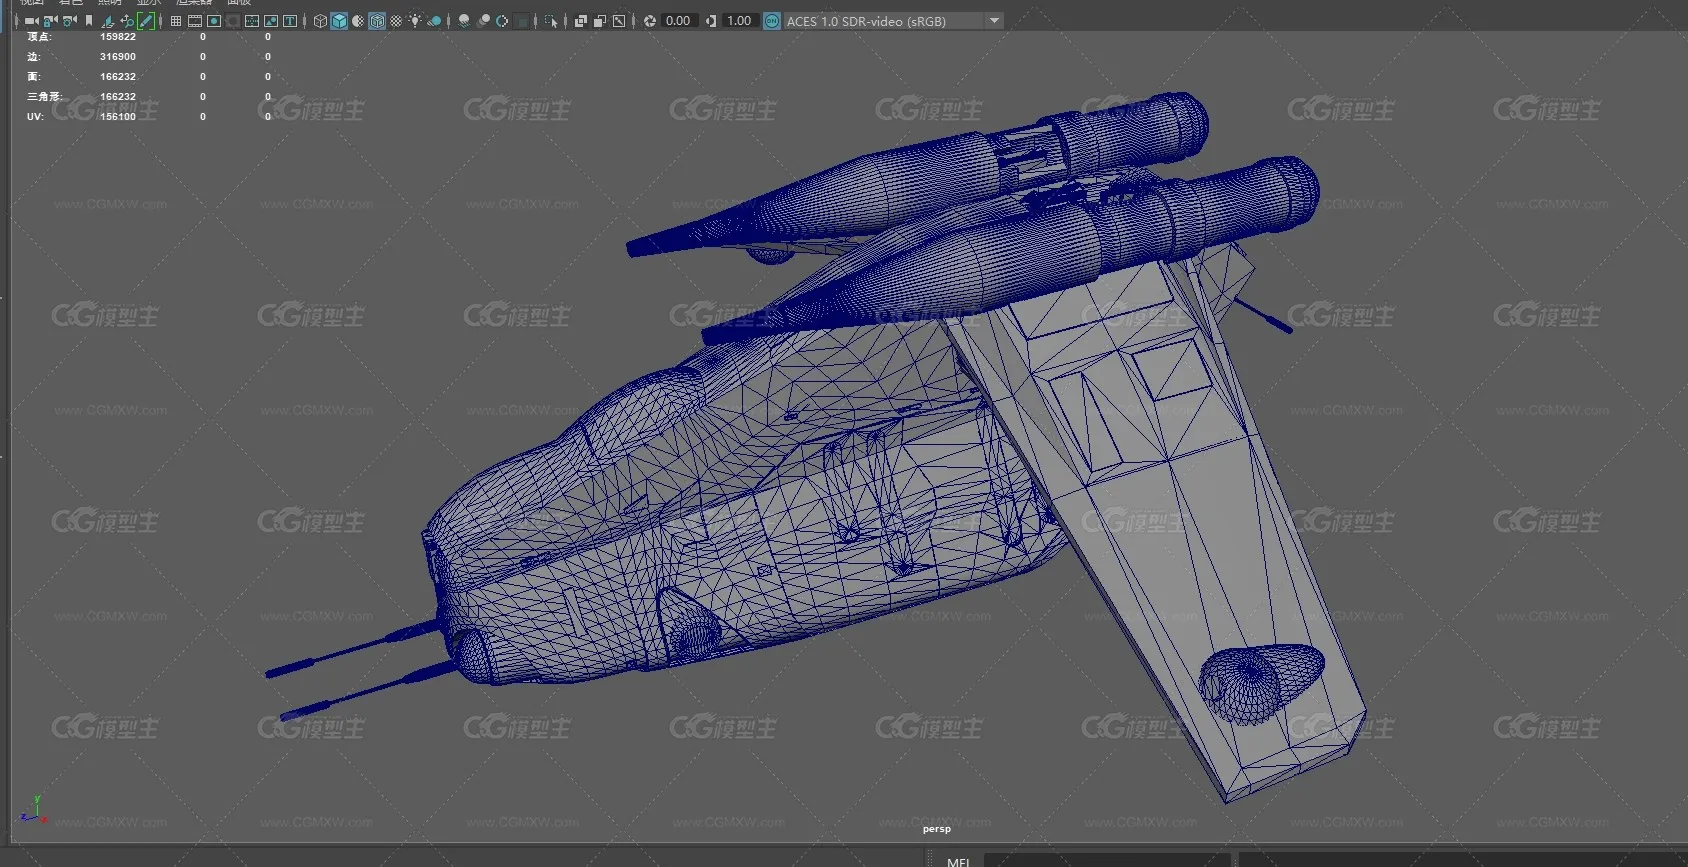This screenshot has width=1688, height=867.
Task: Toggle the View Transform ON button
Action: pyautogui.click(x=772, y=21)
